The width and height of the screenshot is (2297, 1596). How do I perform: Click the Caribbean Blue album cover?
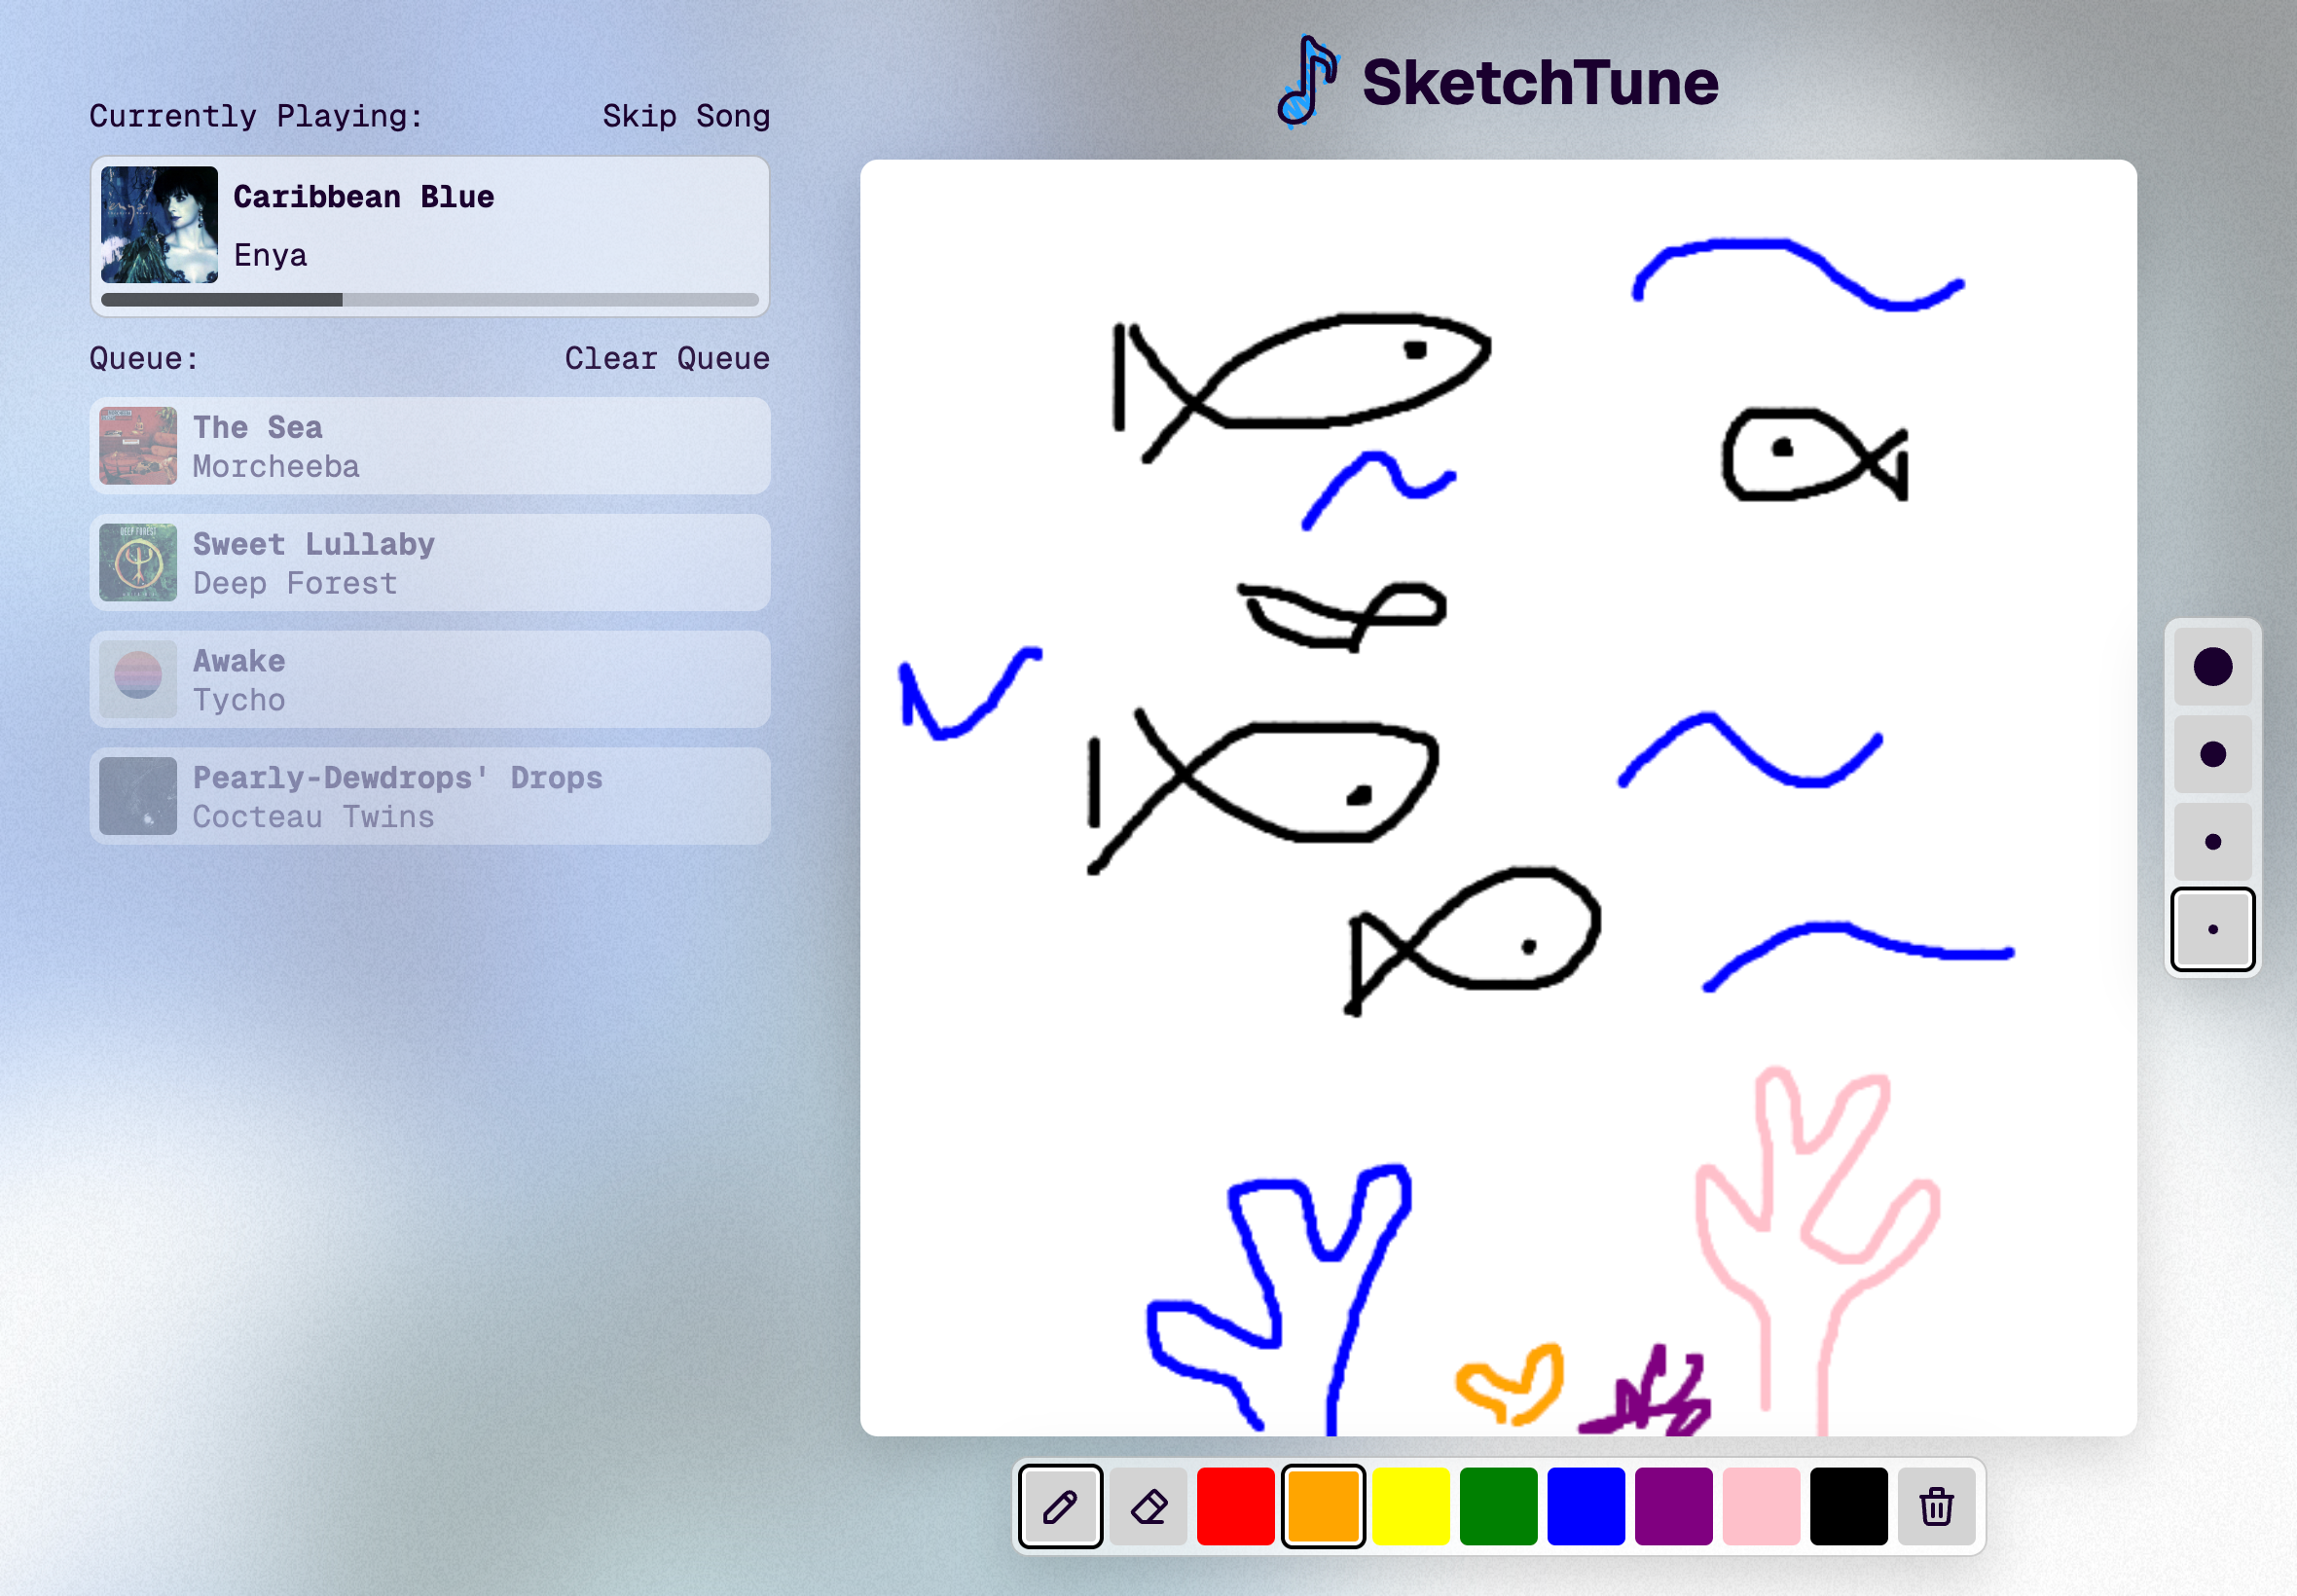click(x=159, y=225)
